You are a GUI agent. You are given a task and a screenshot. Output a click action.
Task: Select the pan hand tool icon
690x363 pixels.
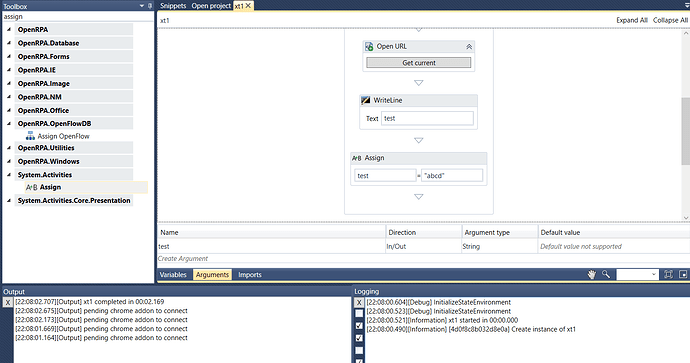(x=592, y=275)
